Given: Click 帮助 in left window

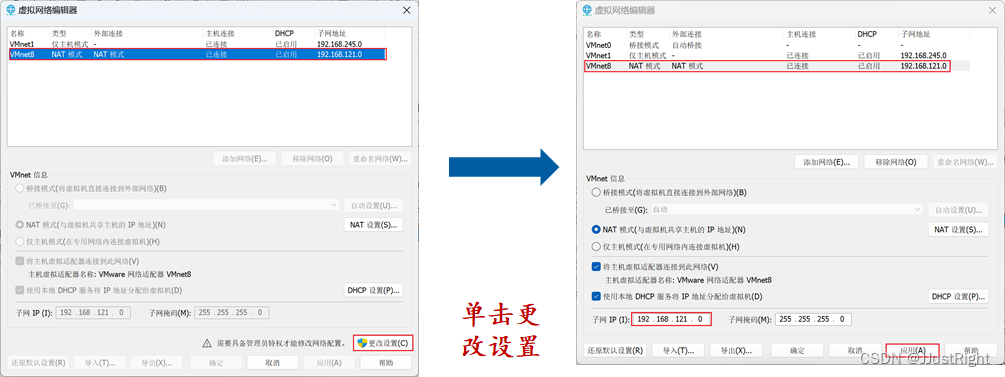Looking at the screenshot, I should (386, 362).
